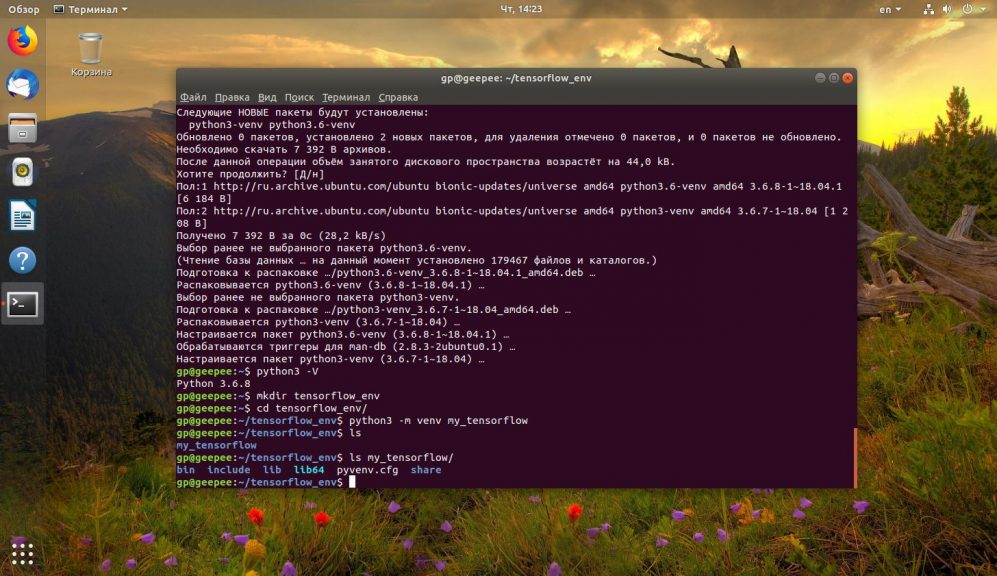997x576 pixels.
Task: Click the 'python3 -V' command line
Action: click(x=287, y=371)
